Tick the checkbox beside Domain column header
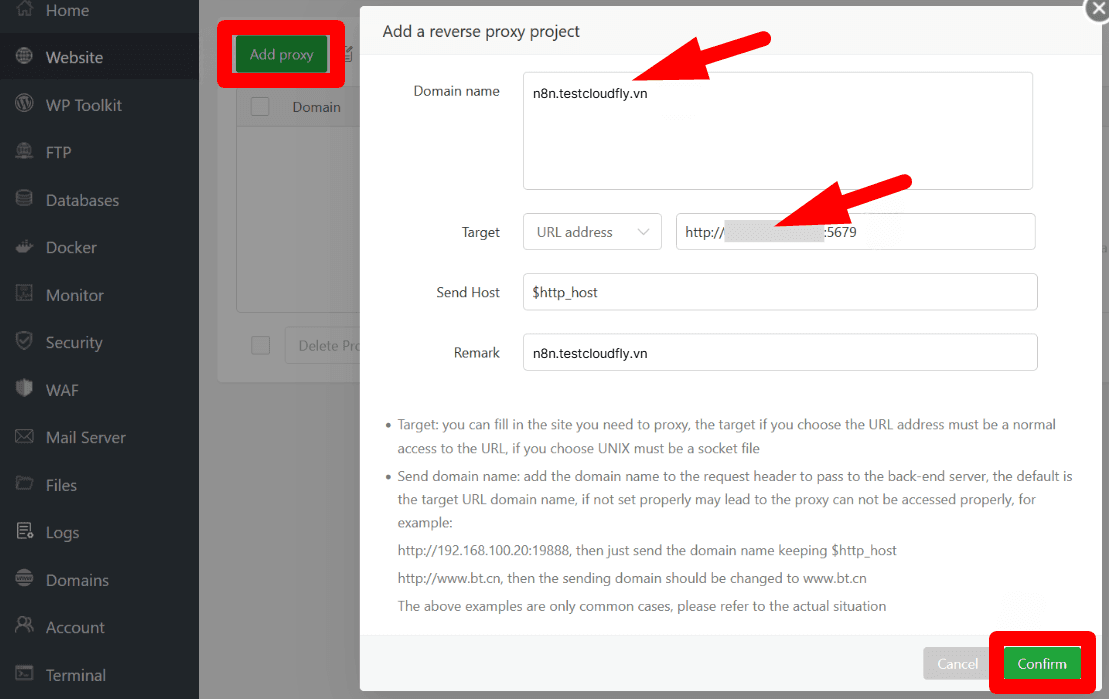The width and height of the screenshot is (1109, 699). pyautogui.click(x=260, y=107)
